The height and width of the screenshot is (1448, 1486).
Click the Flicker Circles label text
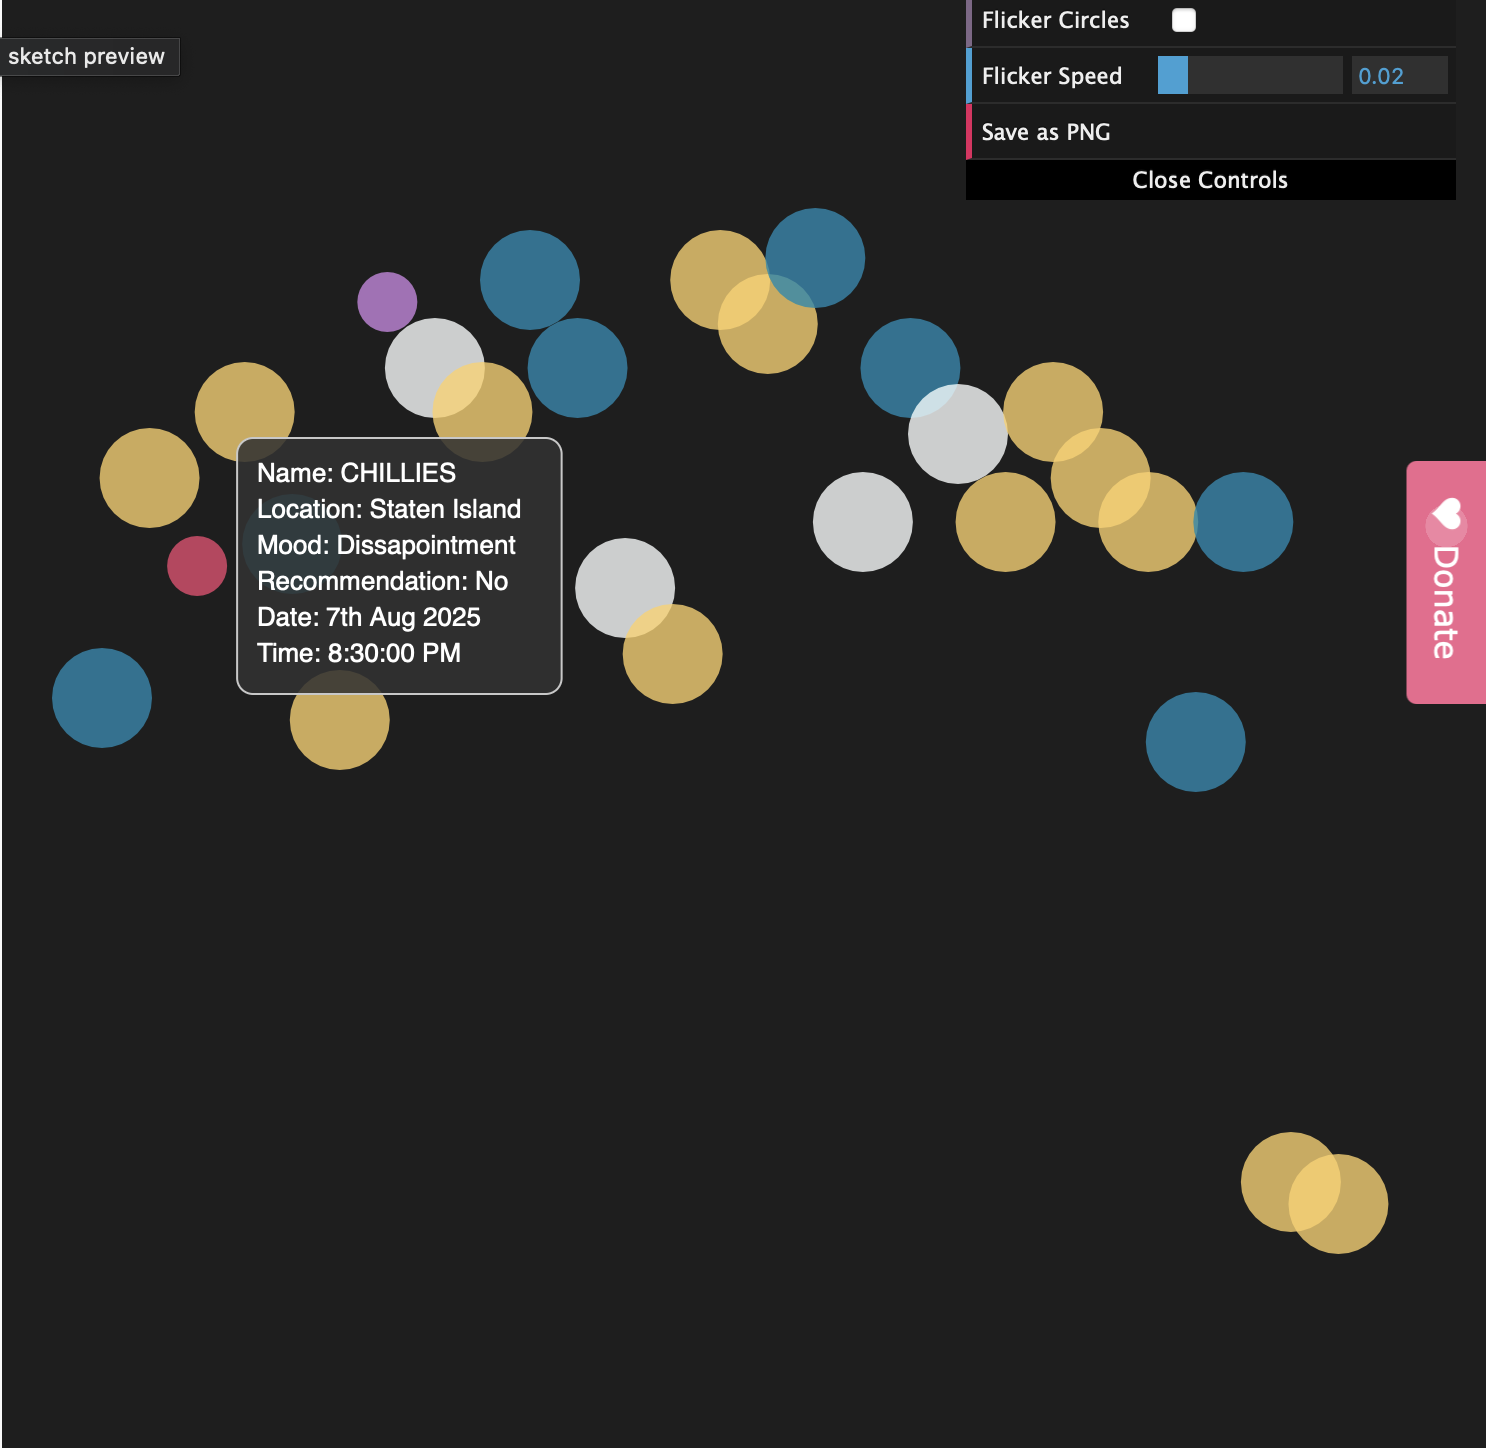1055,20
